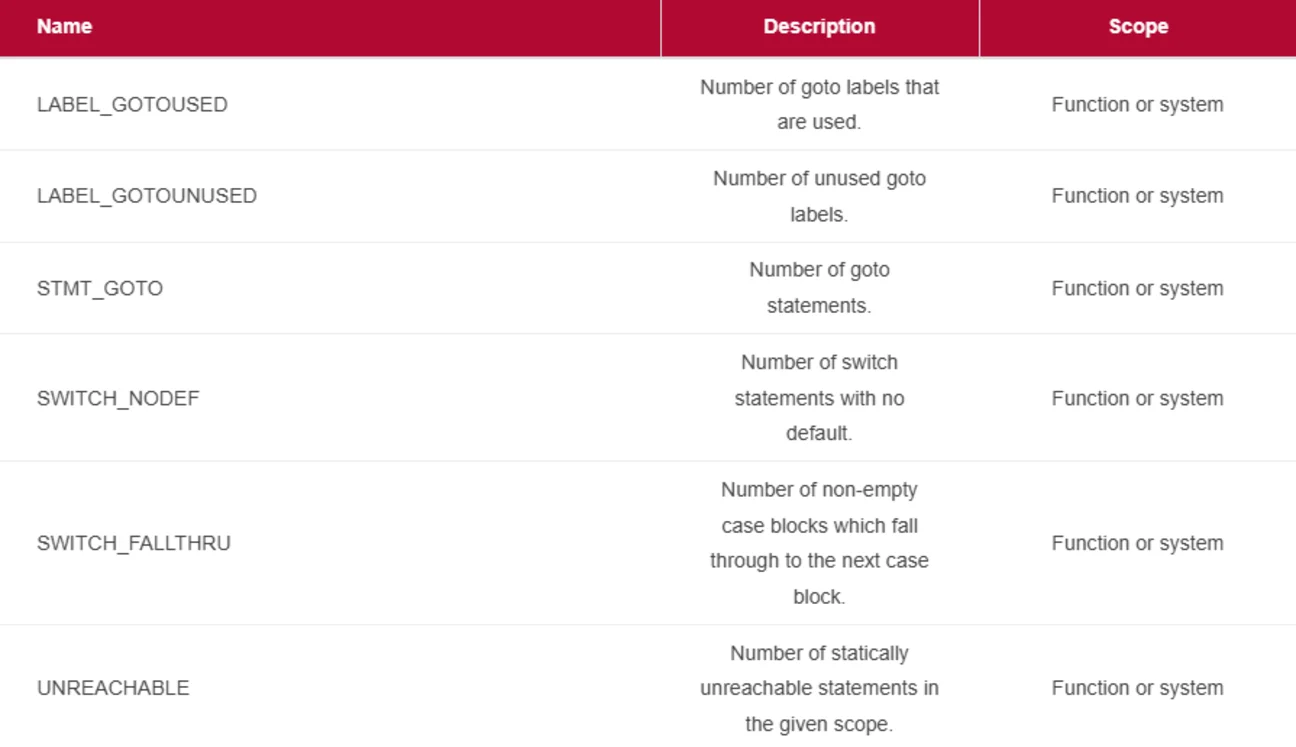The width and height of the screenshot is (1296, 747).
Task: Click description 'Number of goto statements'
Action: tap(819, 288)
